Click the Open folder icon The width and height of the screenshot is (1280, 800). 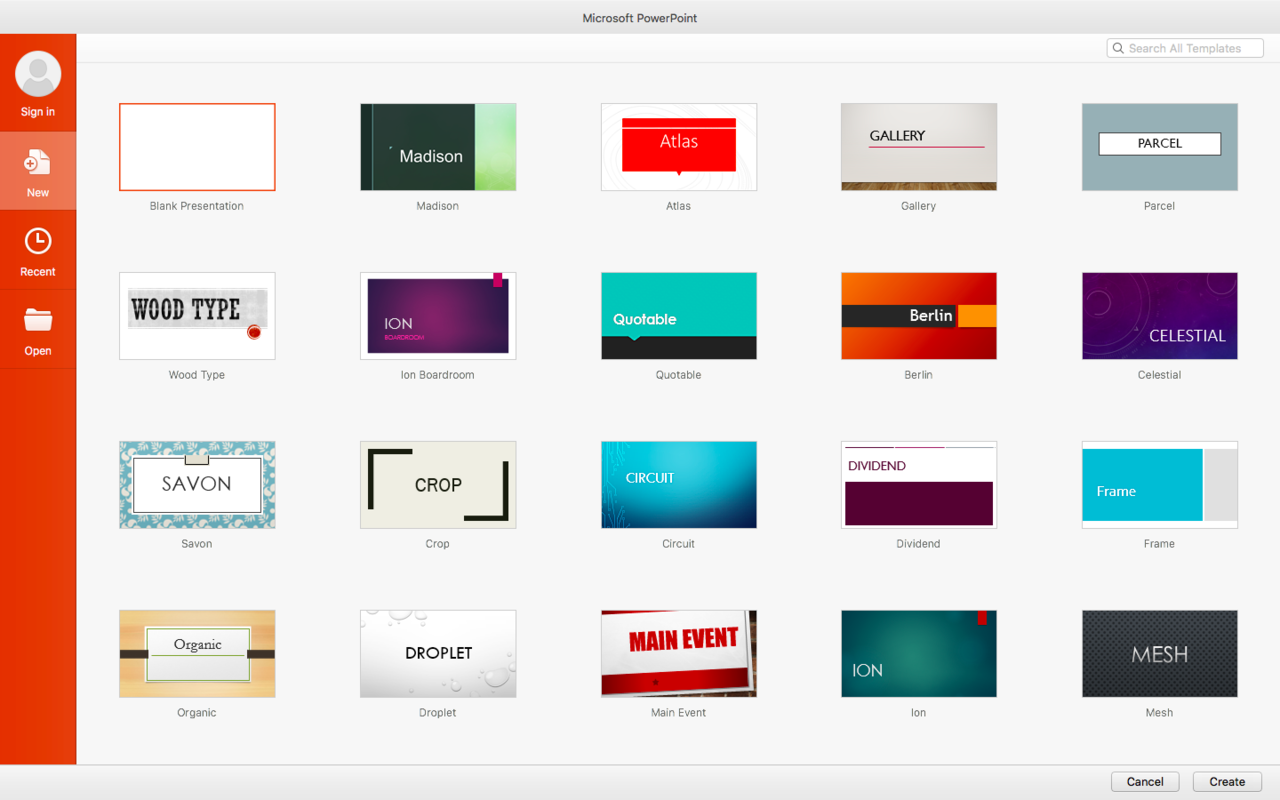coord(38,320)
